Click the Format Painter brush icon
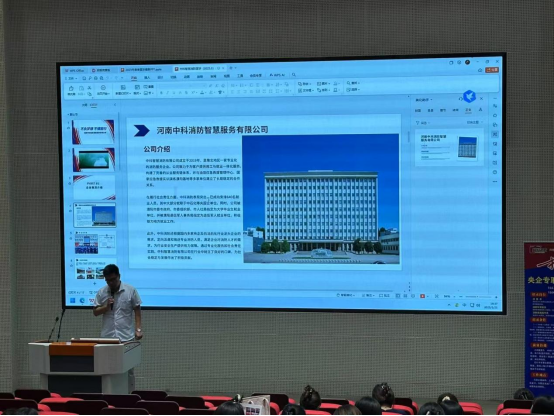Image resolution: width=554 pixels, height=416 pixels. (89, 94)
